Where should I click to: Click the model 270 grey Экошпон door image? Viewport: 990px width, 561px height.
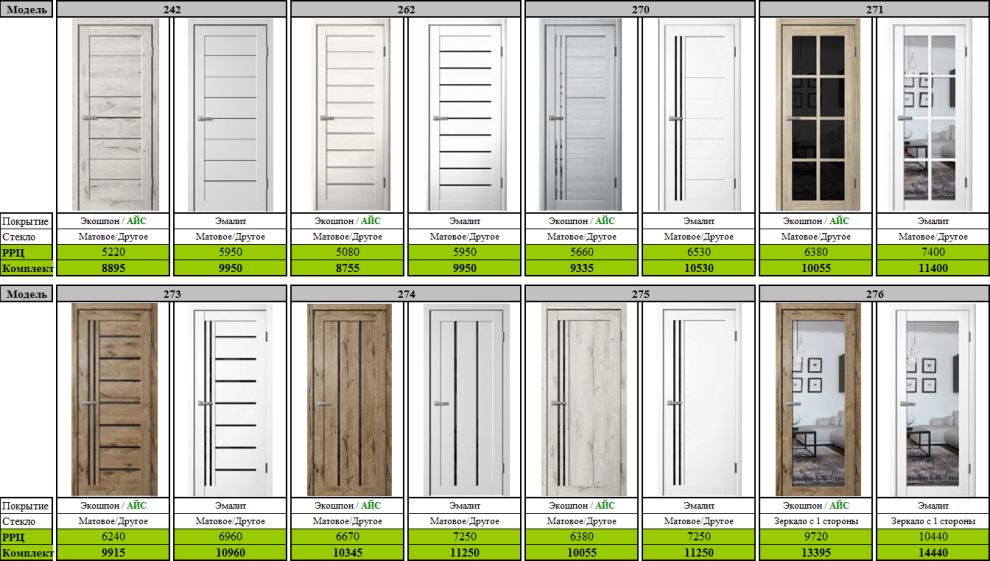[582, 114]
